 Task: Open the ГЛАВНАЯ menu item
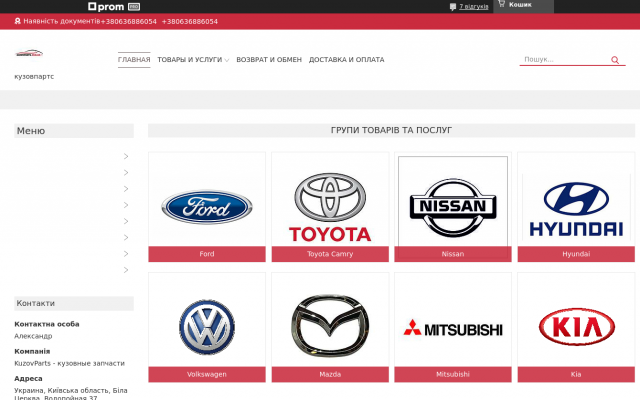(134, 60)
